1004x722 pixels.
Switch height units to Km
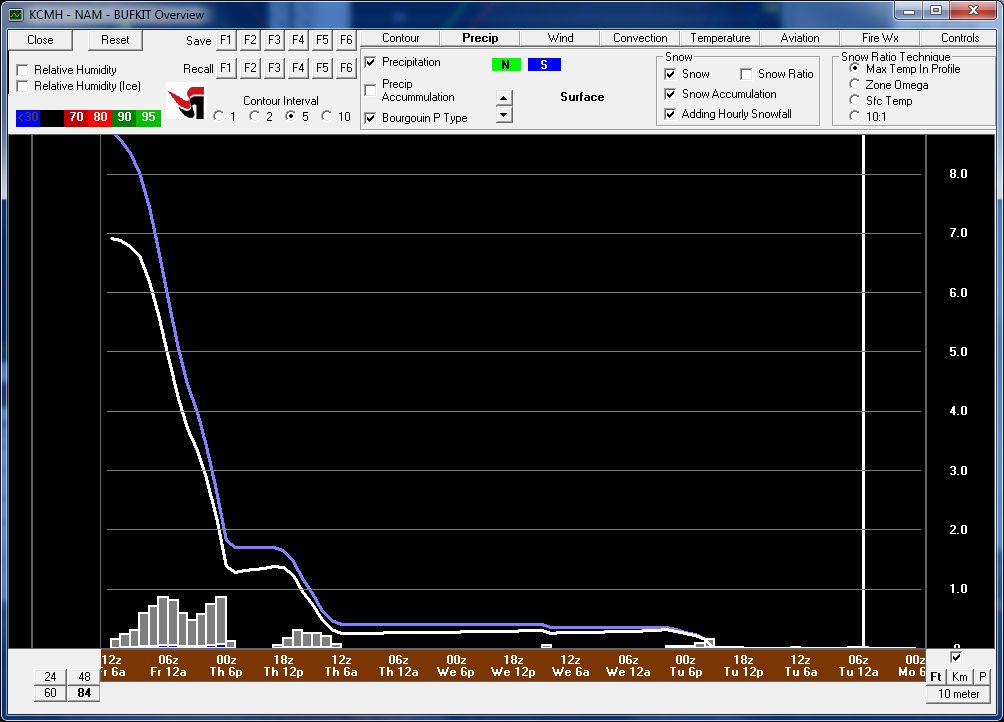tap(959, 677)
